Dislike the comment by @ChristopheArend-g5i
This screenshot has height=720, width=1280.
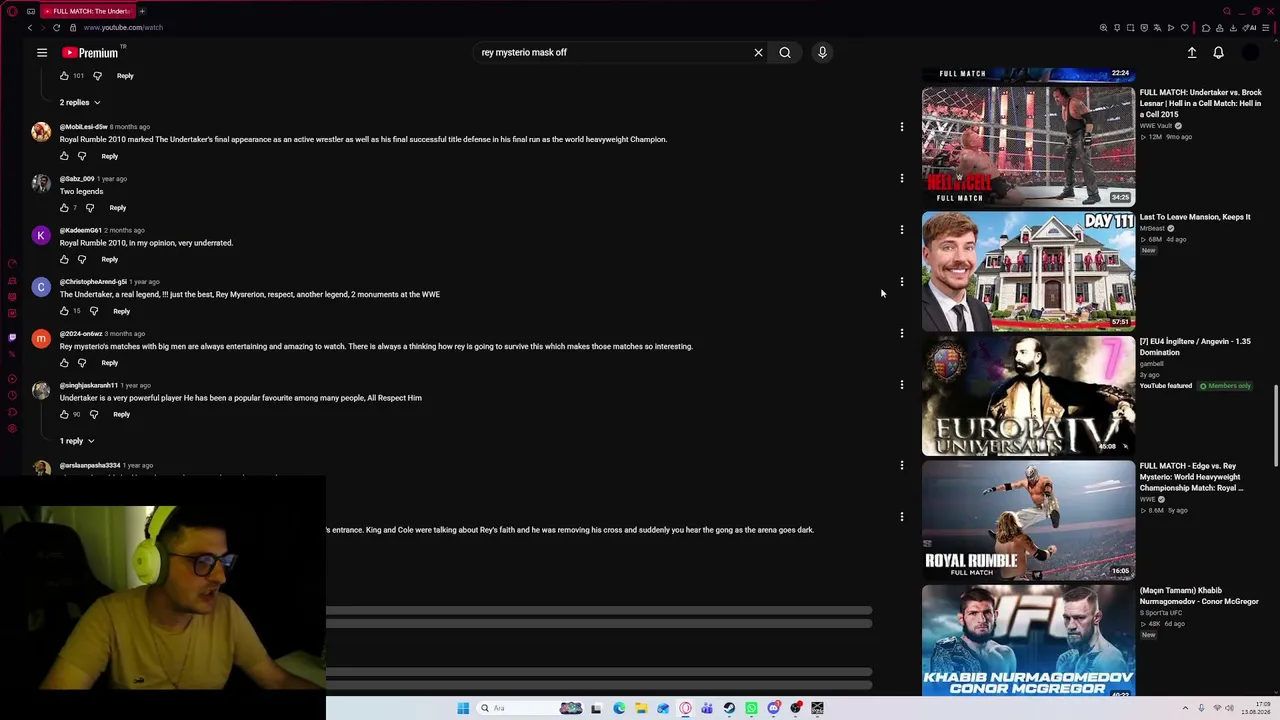[x=94, y=311]
